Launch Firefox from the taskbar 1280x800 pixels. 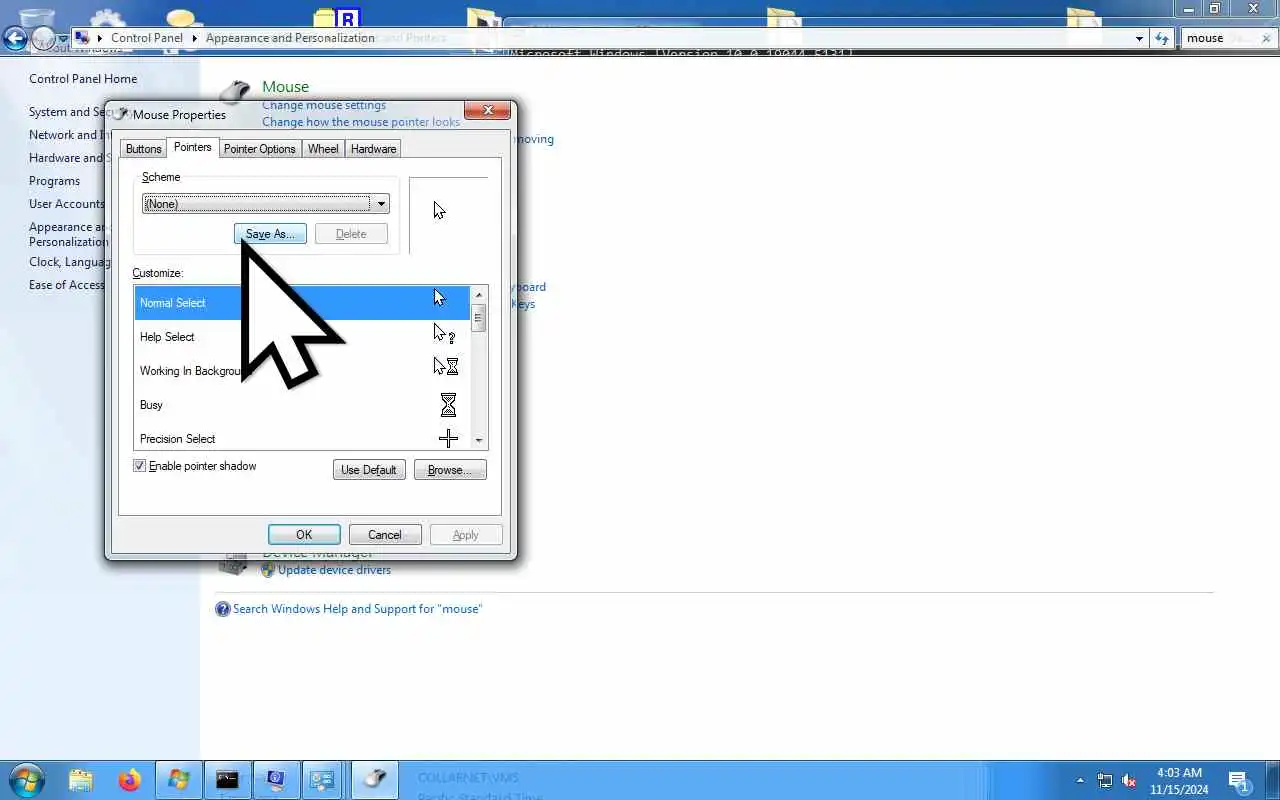(130, 780)
